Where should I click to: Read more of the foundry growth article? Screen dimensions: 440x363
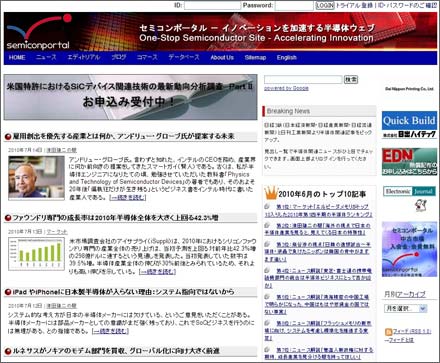point(157,272)
